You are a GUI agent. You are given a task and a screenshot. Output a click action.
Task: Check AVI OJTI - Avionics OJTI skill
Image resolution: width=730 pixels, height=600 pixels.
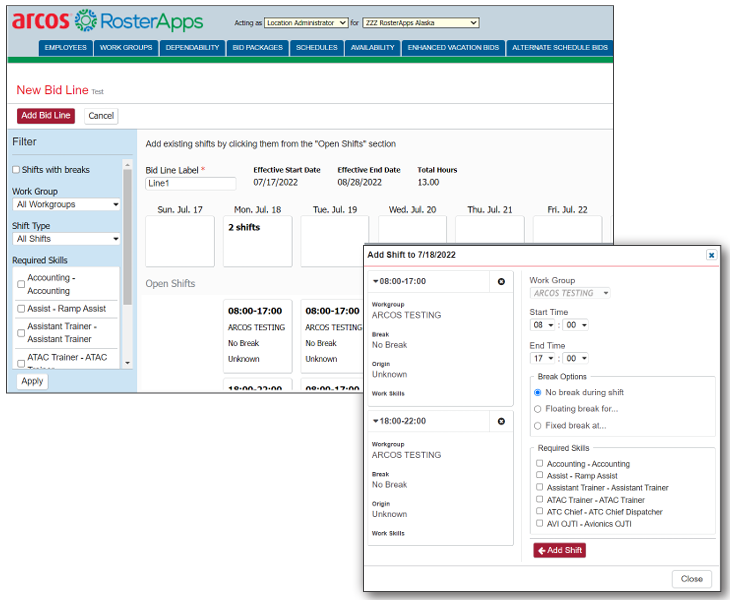[x=539, y=523]
